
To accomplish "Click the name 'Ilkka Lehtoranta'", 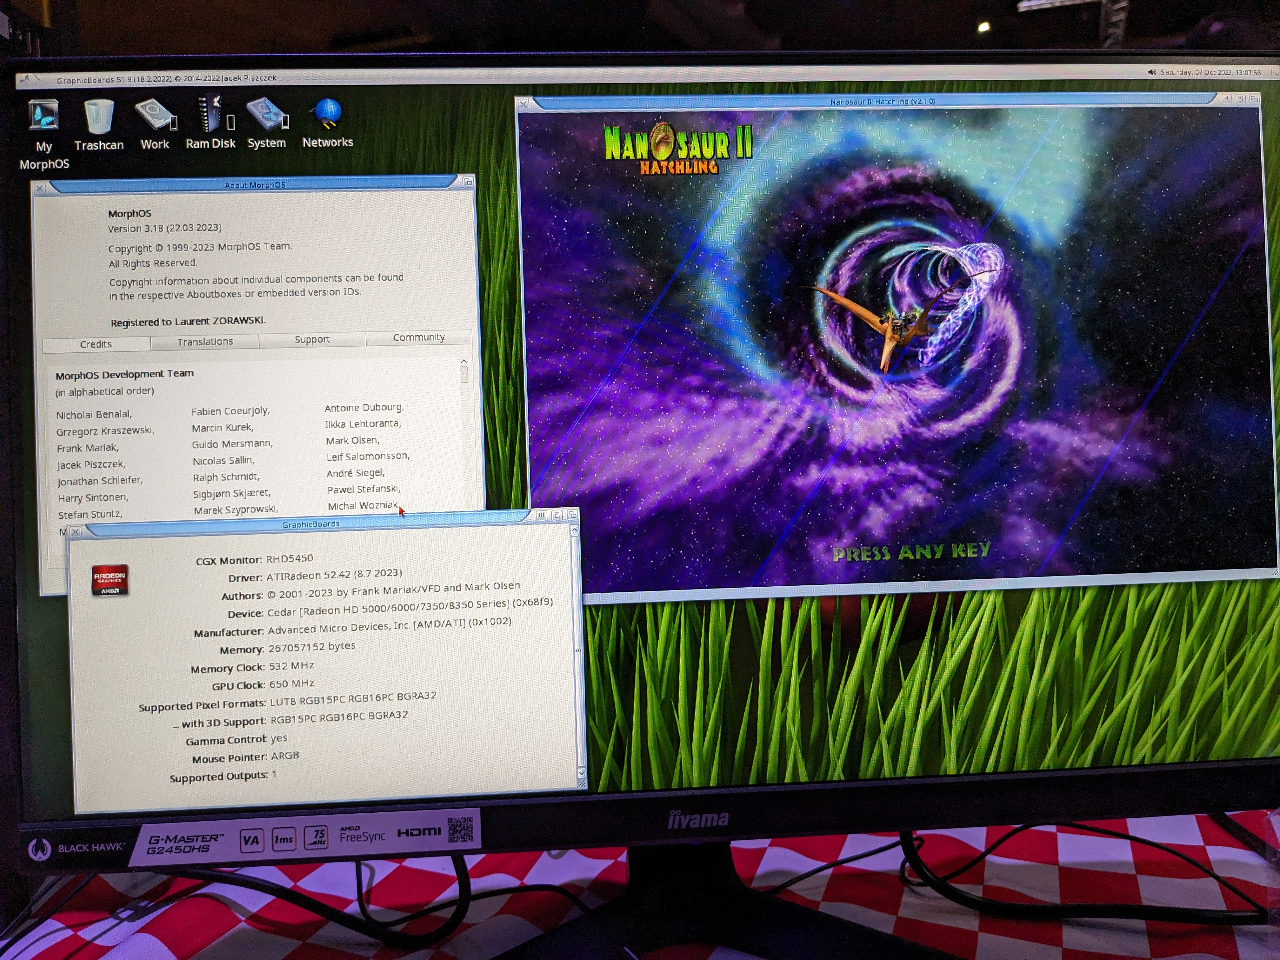I will pyautogui.click(x=363, y=424).
